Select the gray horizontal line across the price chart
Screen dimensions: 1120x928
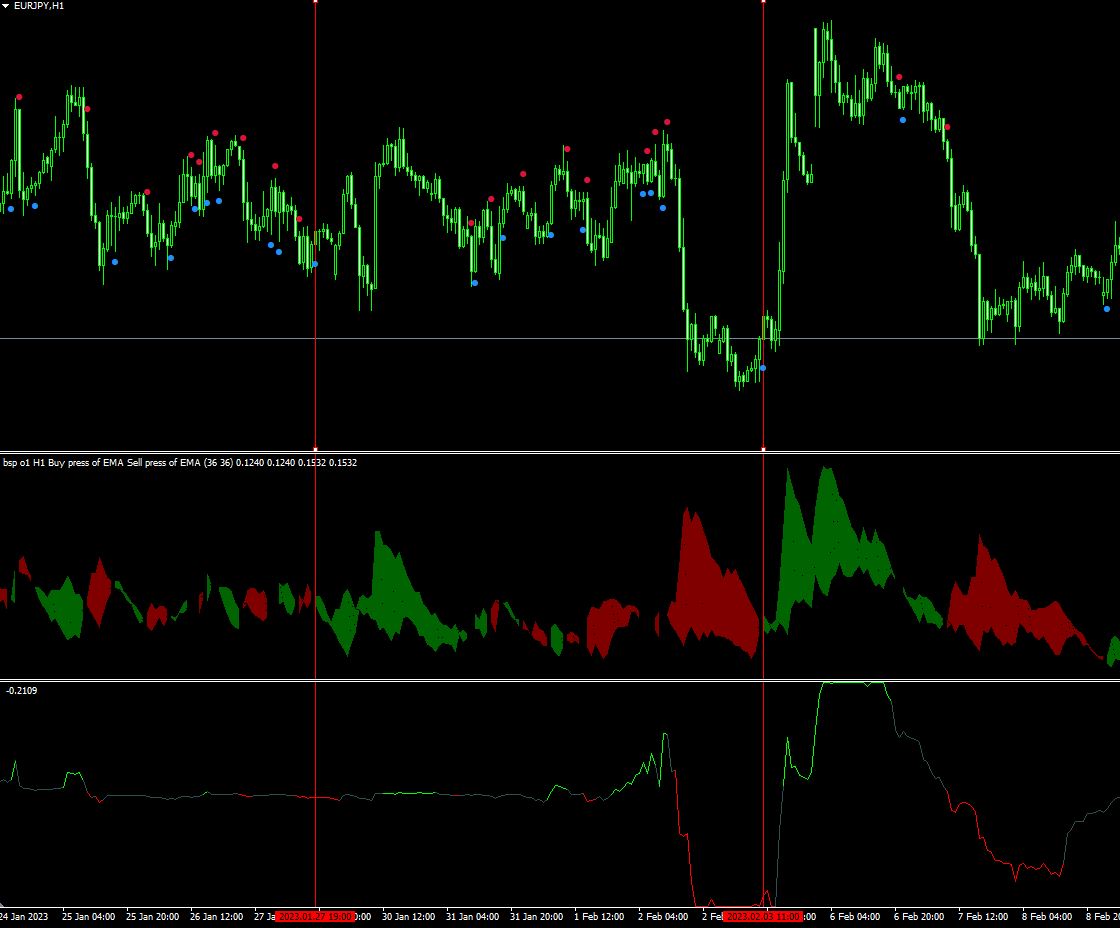pyautogui.click(x=560, y=339)
